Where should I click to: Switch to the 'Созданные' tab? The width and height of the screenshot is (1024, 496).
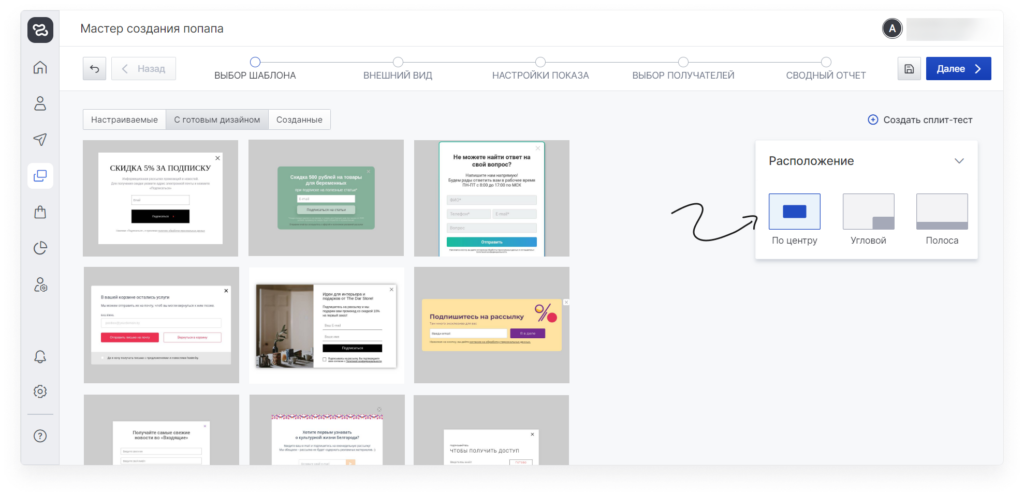point(299,120)
